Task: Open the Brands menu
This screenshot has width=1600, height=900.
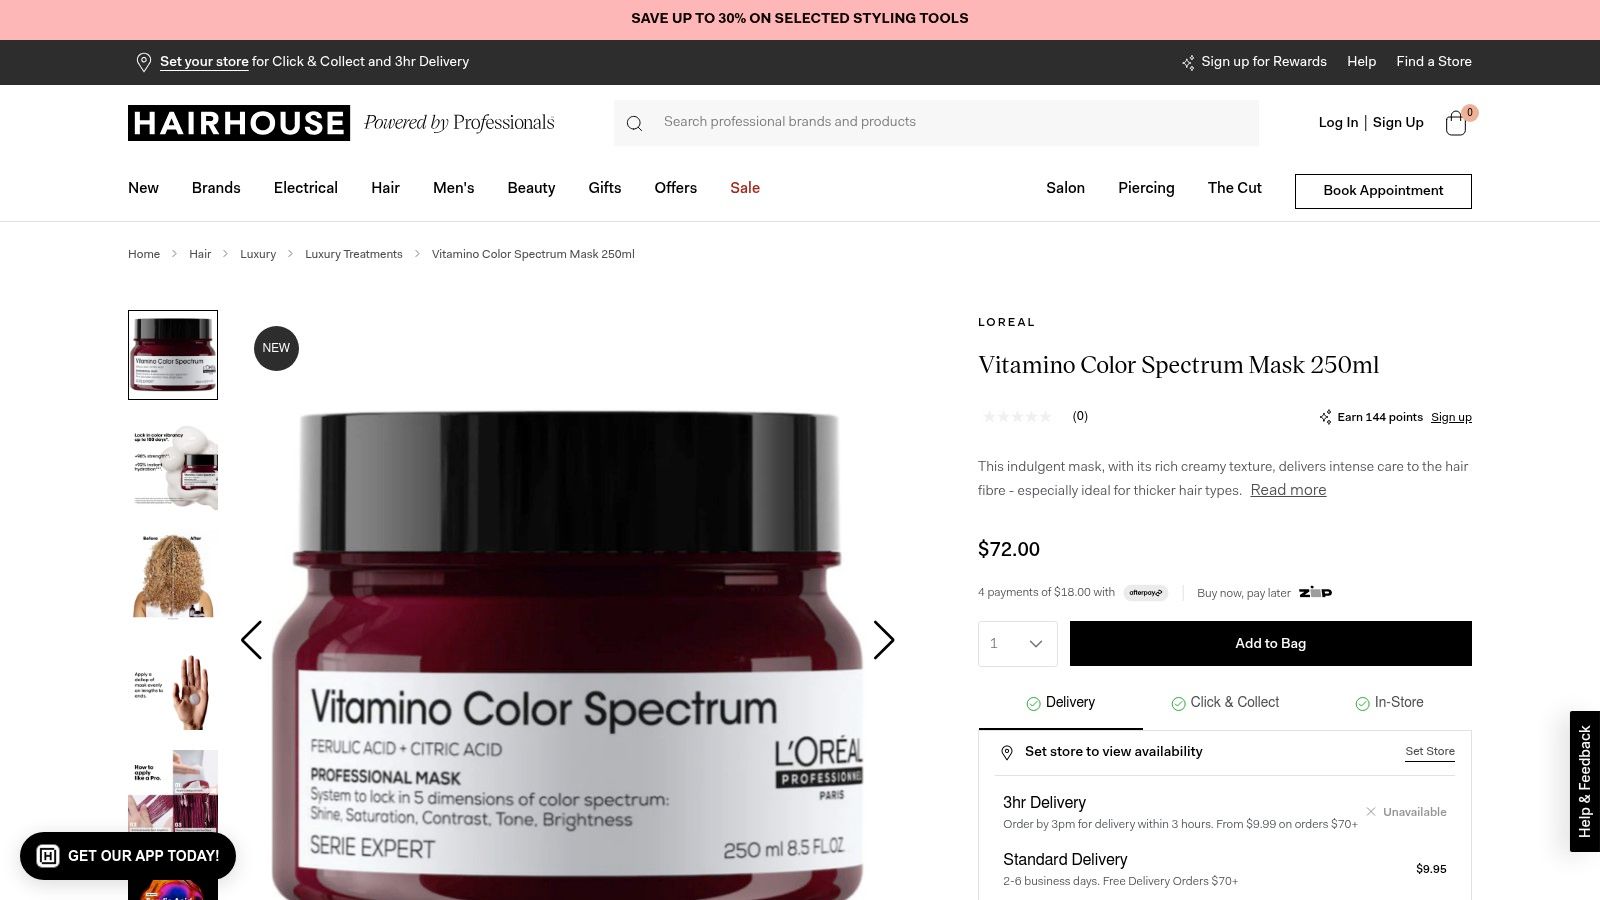Action: pyautogui.click(x=216, y=188)
